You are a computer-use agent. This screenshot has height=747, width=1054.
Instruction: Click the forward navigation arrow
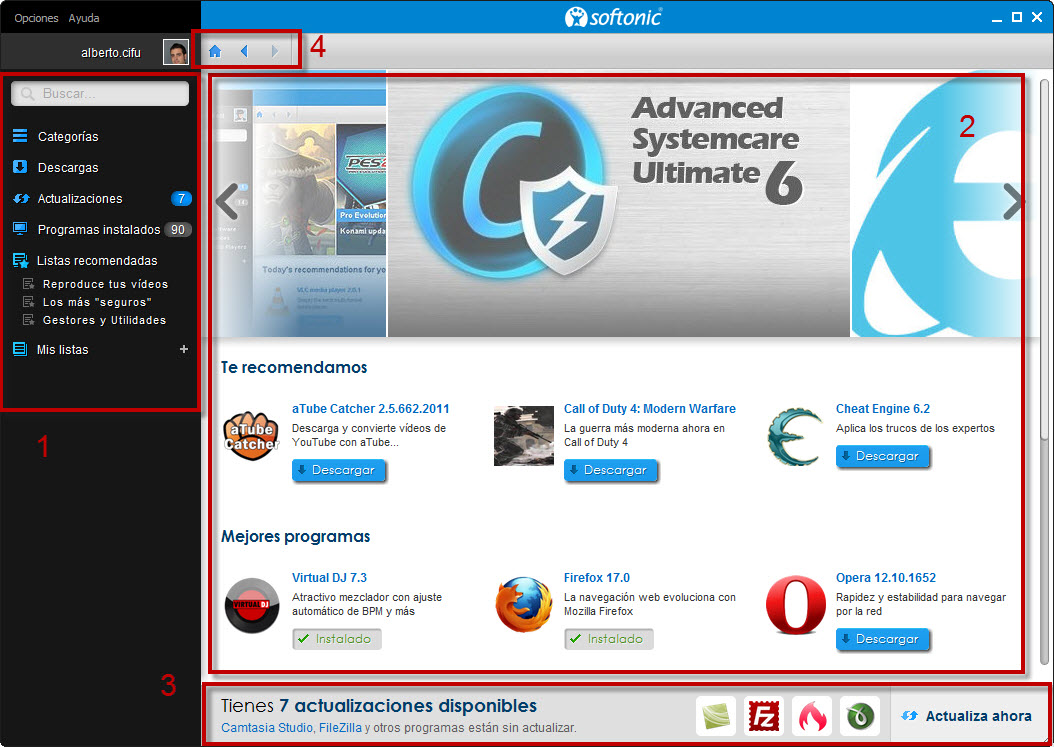[x=275, y=50]
